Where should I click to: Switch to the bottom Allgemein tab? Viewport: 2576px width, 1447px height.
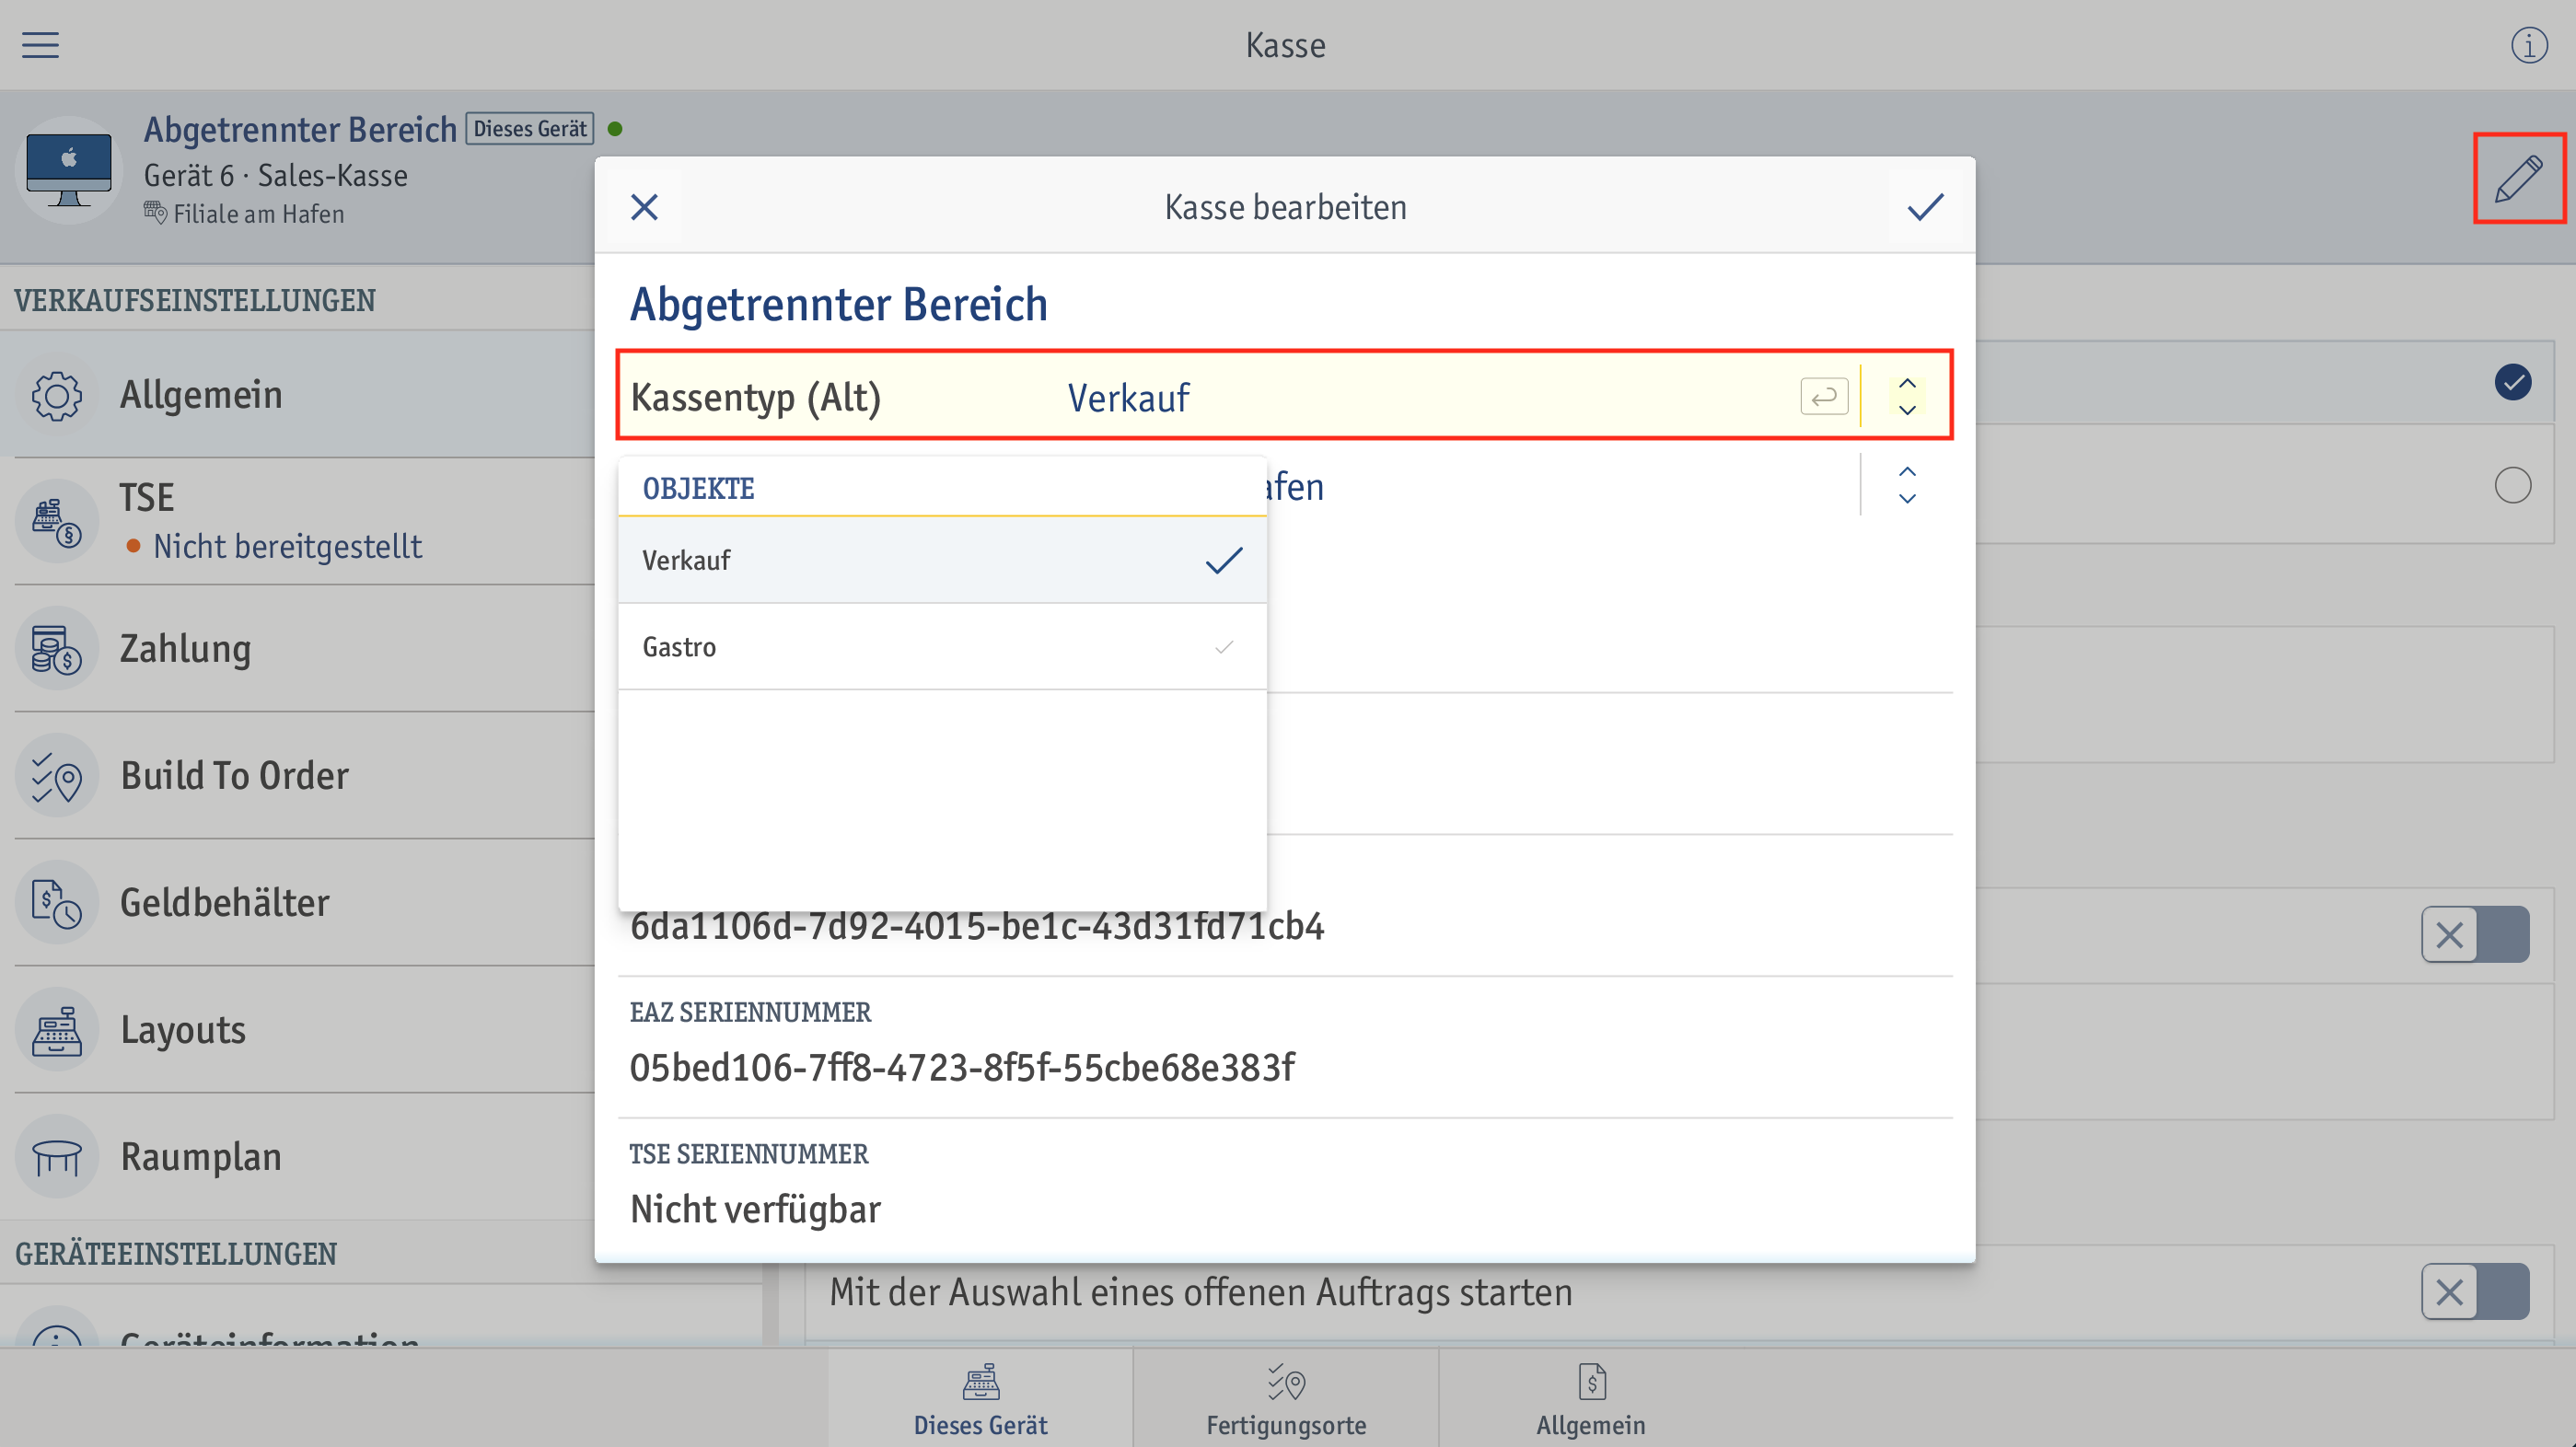click(1590, 1399)
